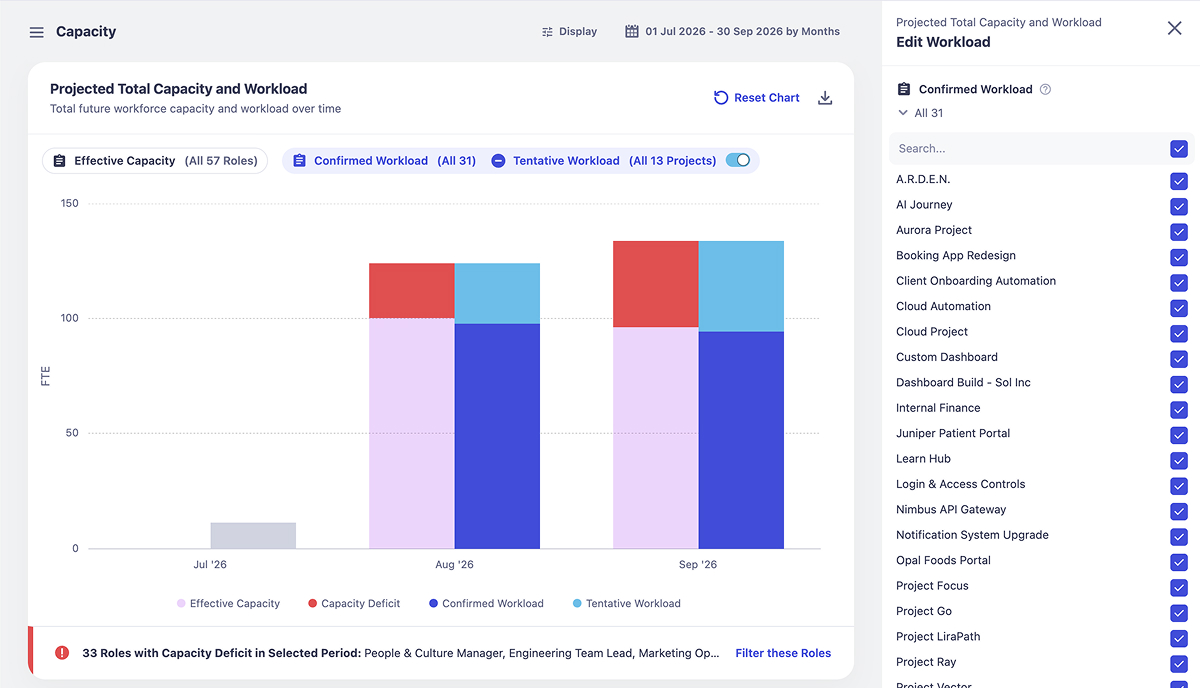Download the chart with the download icon

825,97
